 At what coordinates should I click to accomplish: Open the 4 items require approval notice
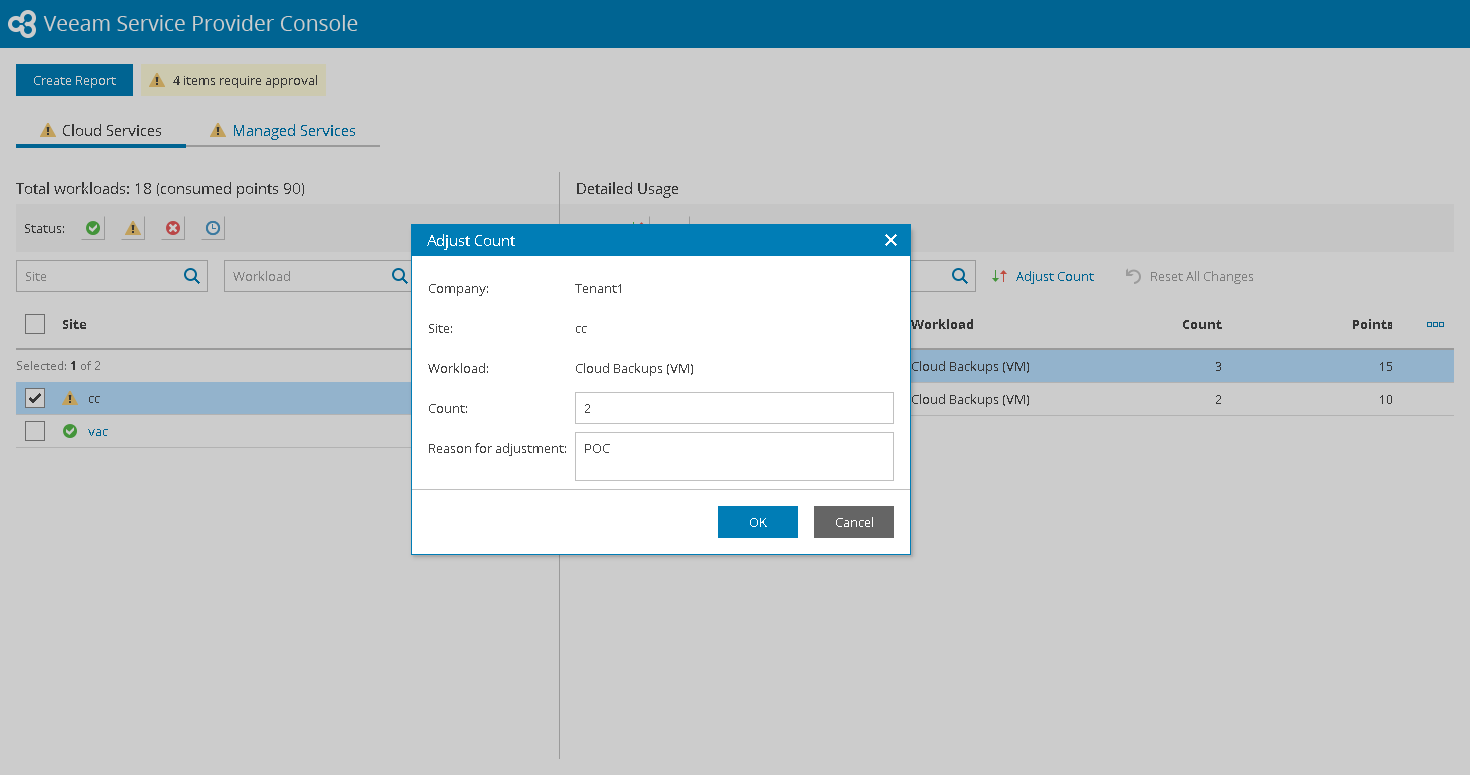[x=234, y=81]
